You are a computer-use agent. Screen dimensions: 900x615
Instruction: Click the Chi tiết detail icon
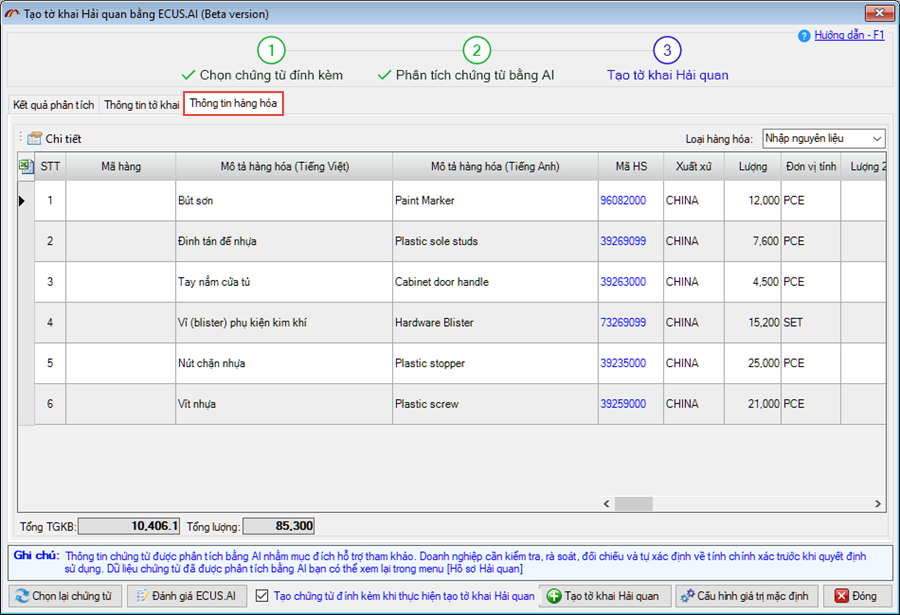coord(35,138)
